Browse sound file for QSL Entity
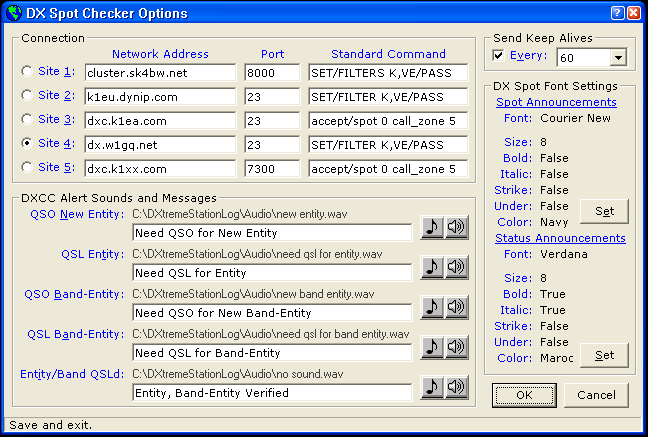 (x=432, y=267)
